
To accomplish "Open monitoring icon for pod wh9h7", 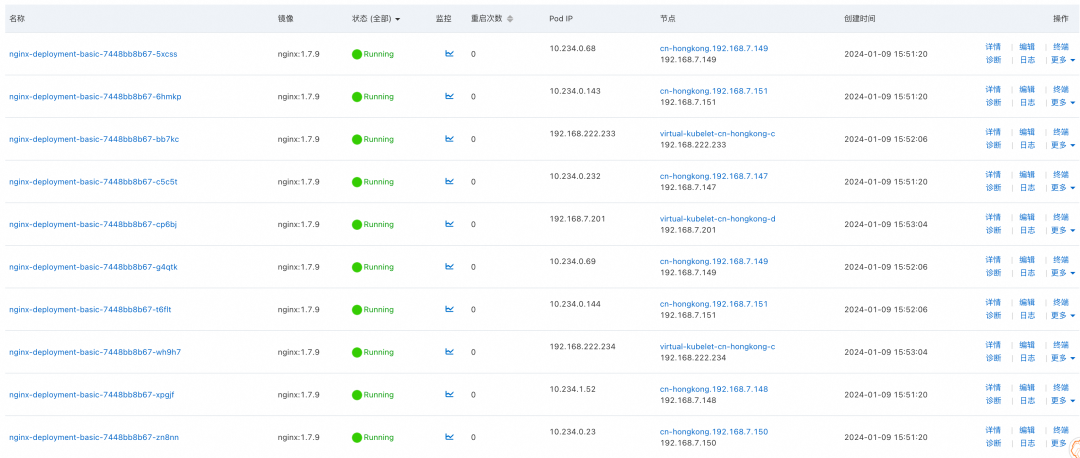I will point(450,351).
